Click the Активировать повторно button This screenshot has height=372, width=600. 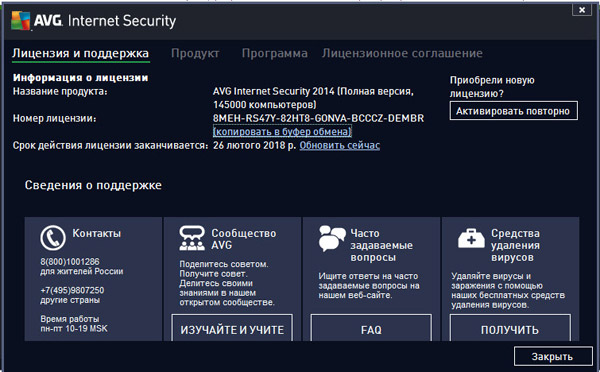tap(514, 111)
